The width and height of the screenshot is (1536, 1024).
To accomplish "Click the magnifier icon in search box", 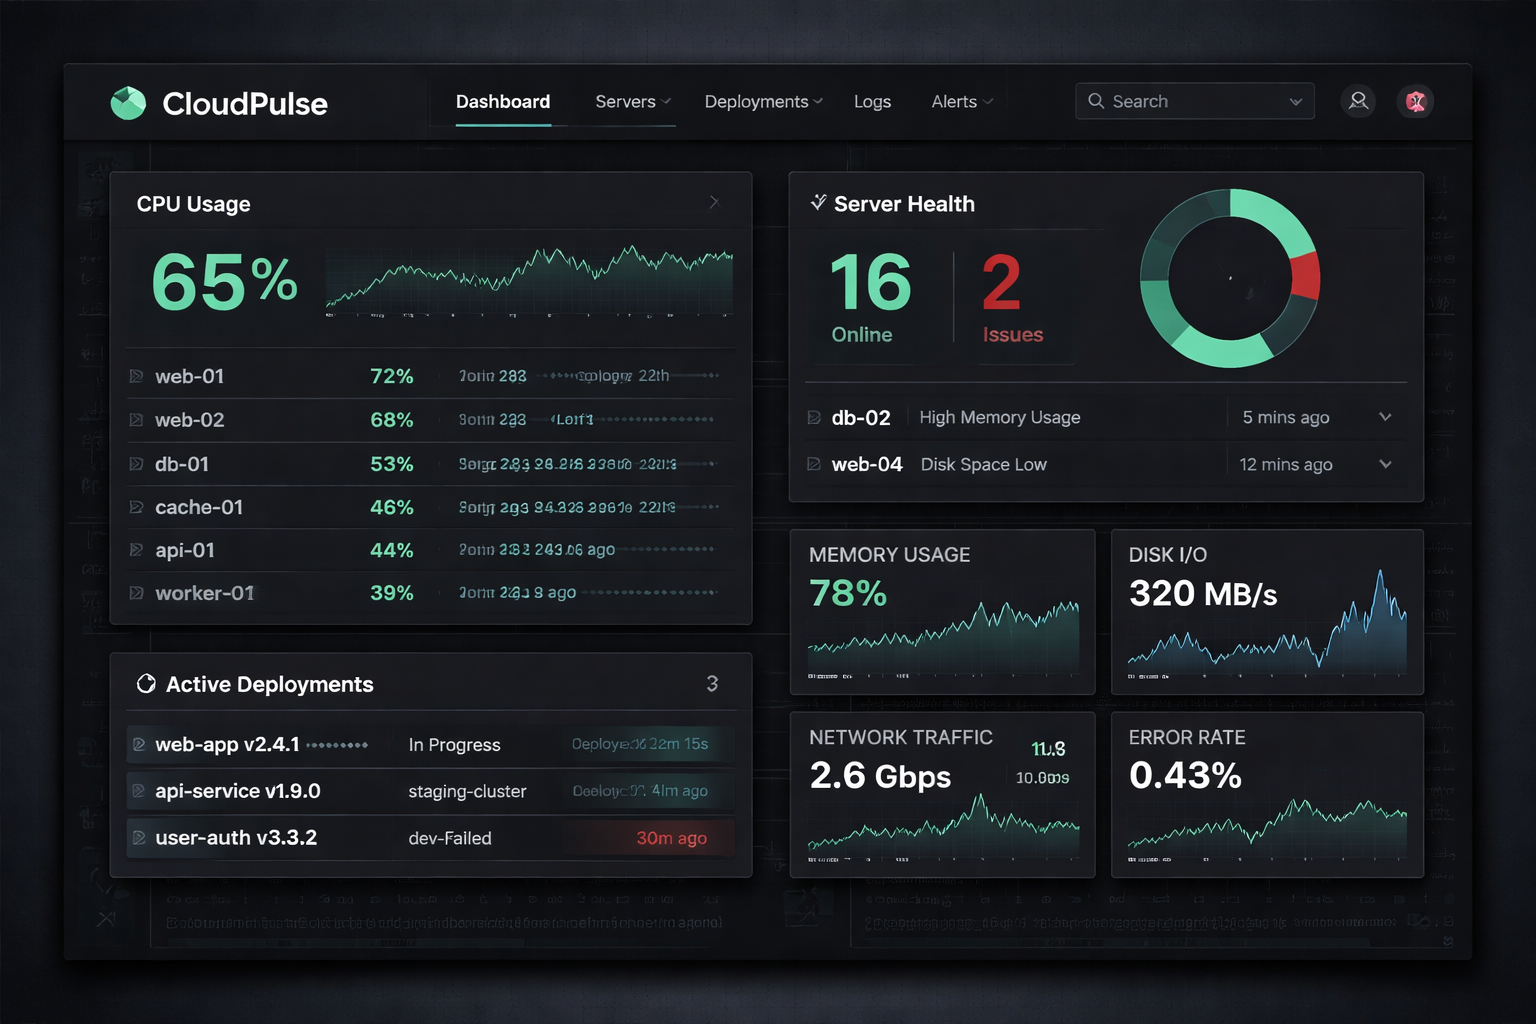I will pyautogui.click(x=1096, y=101).
